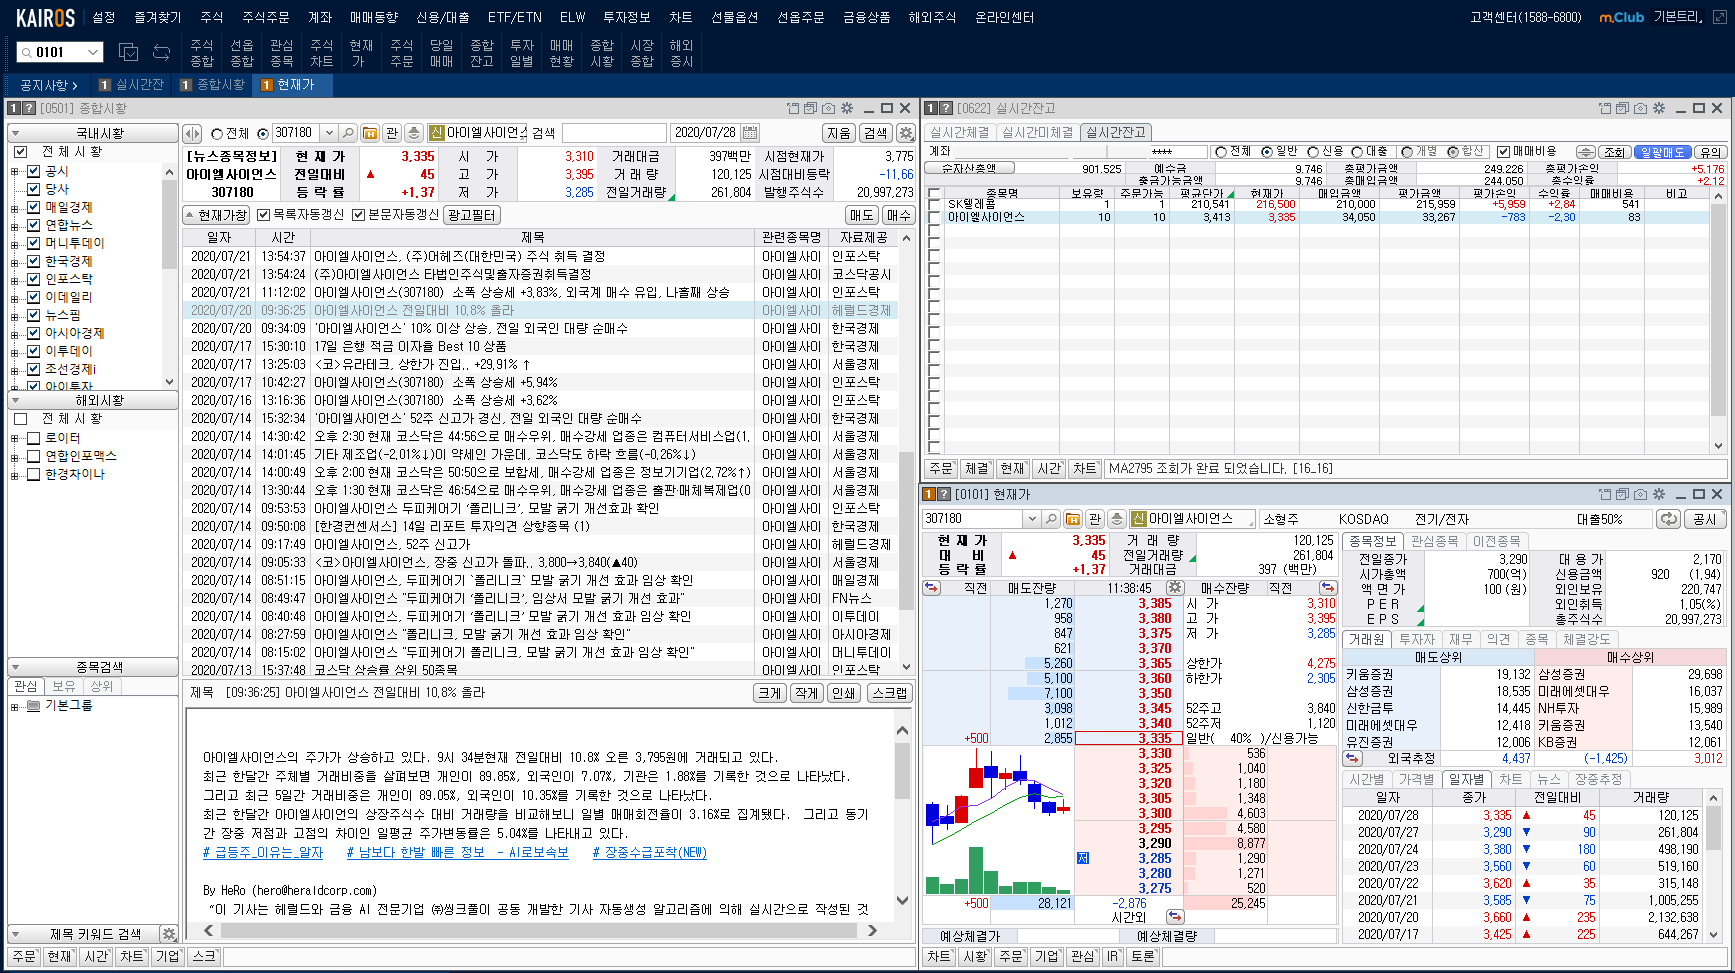This screenshot has width=1735, height=973.
Task: Open the stock code dropdown in 현재가 window
Action: (1031, 519)
